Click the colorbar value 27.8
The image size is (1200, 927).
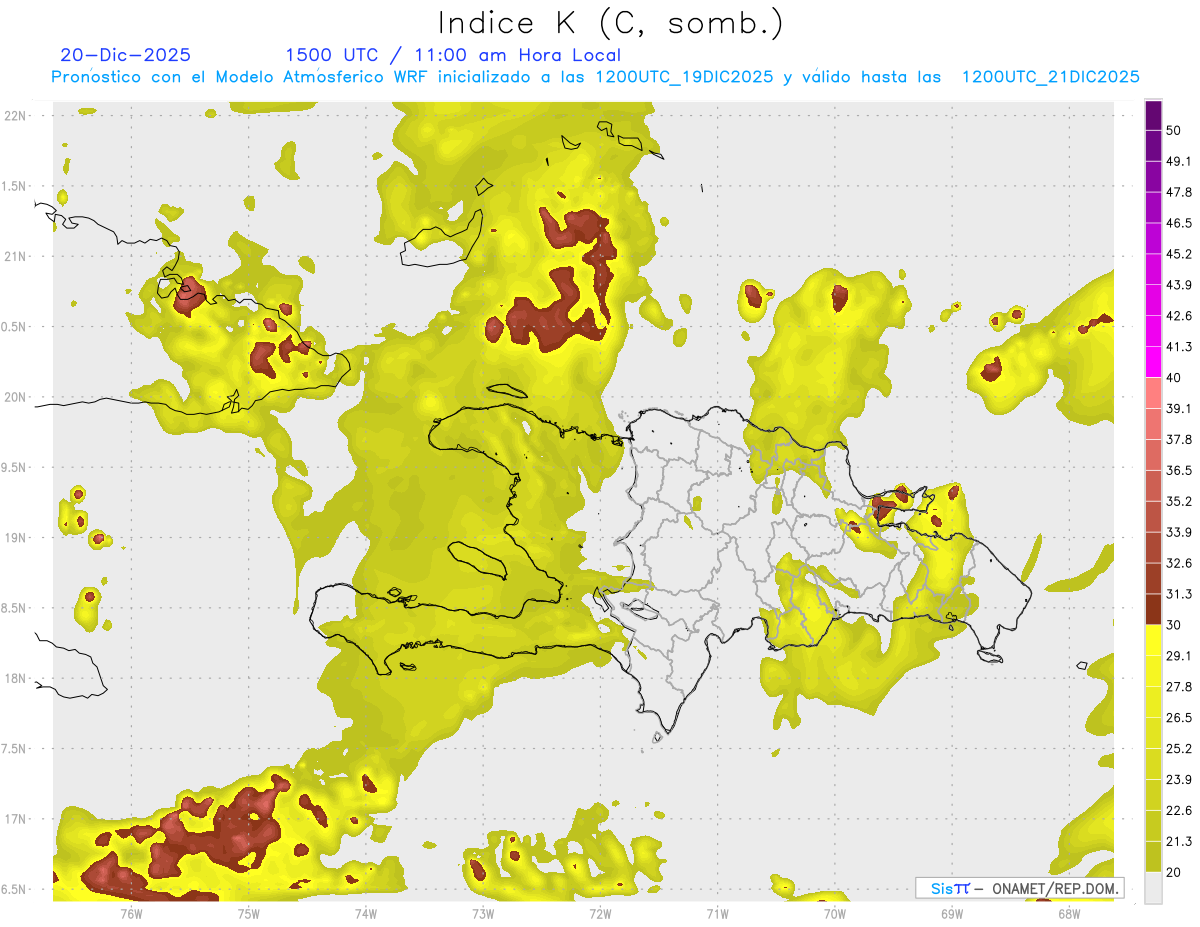pyautogui.click(x=1179, y=687)
